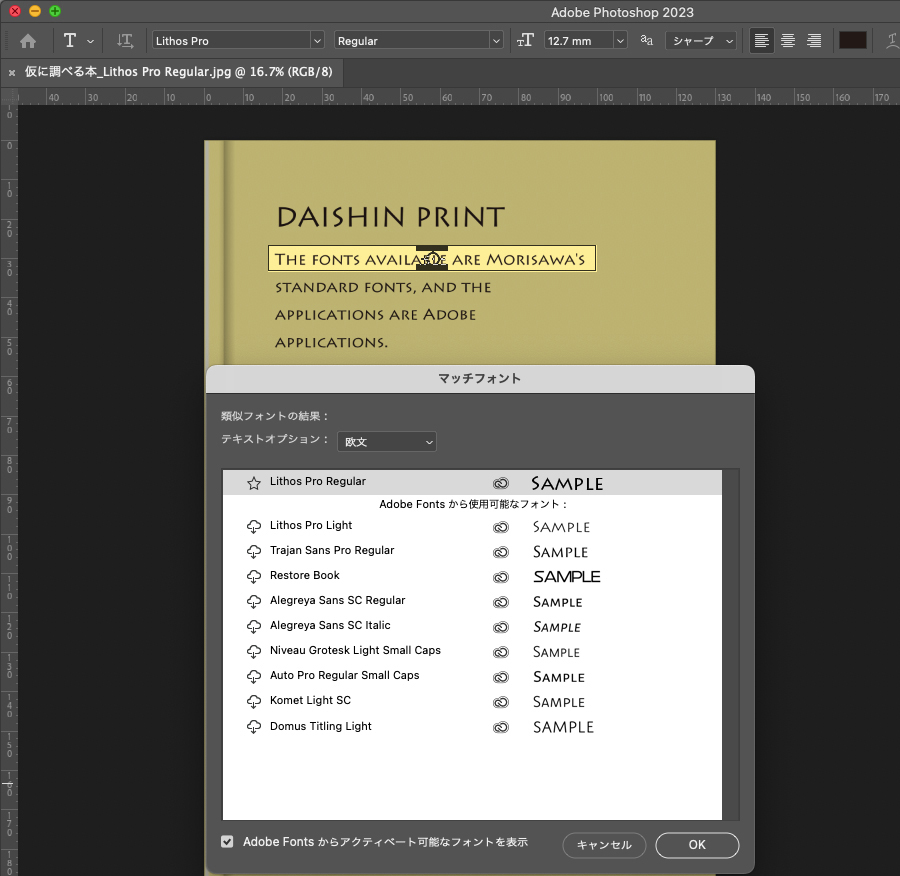The height and width of the screenshot is (876, 900).
Task: Close the Lithos Pro Regular.jpg document tab
Action: click(11, 72)
